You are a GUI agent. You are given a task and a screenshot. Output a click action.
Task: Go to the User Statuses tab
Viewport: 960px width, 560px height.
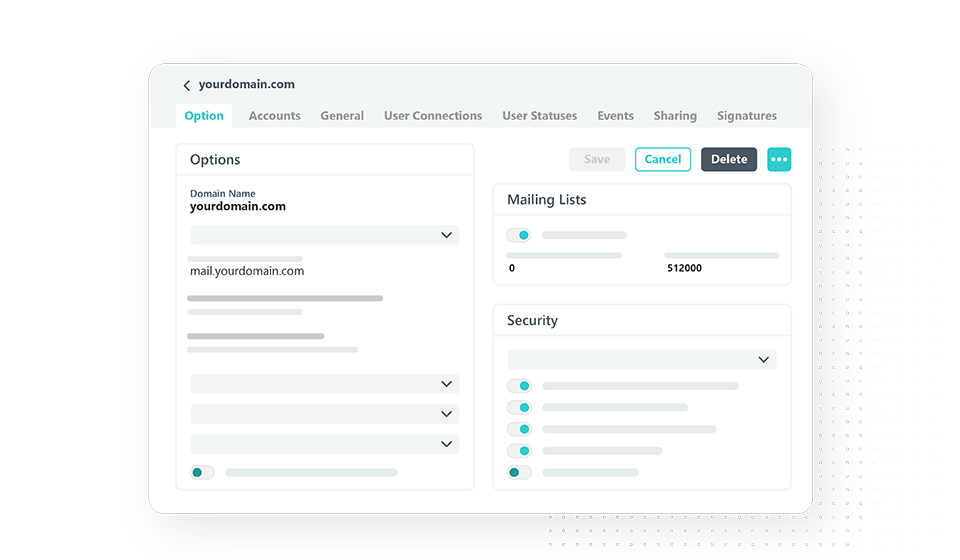coord(539,116)
